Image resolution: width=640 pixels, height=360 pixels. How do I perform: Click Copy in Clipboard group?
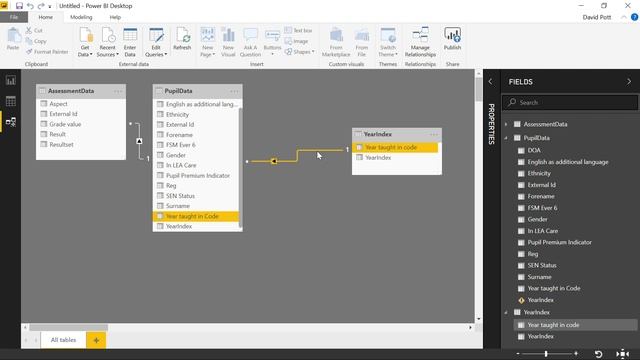[36, 41]
